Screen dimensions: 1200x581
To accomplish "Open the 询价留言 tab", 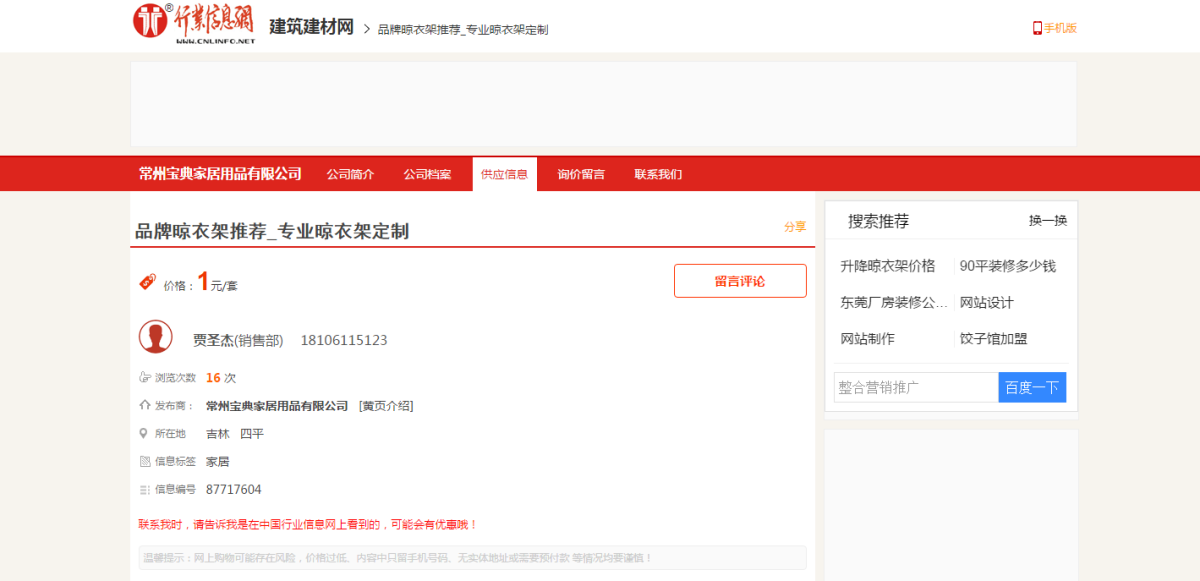I will [580, 173].
